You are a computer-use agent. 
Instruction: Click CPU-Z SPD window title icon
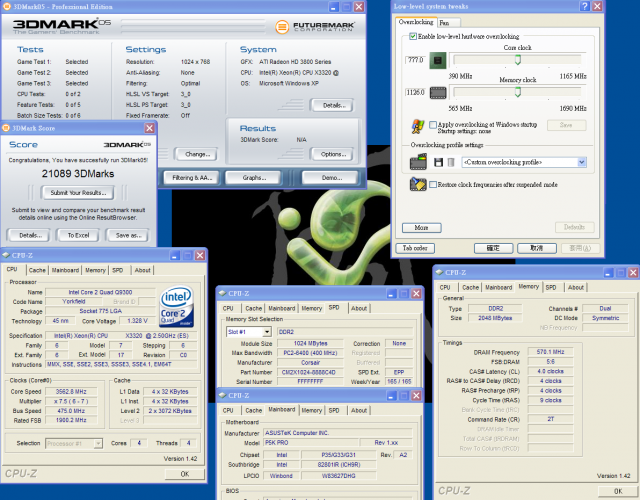[222, 293]
